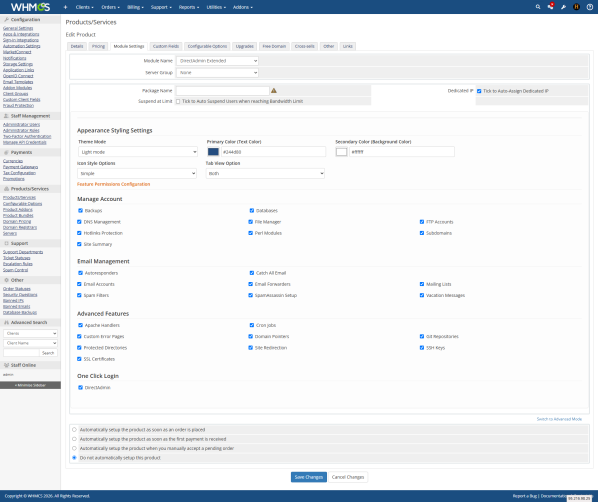
Task: Open the Billing menu
Action: 135,7
